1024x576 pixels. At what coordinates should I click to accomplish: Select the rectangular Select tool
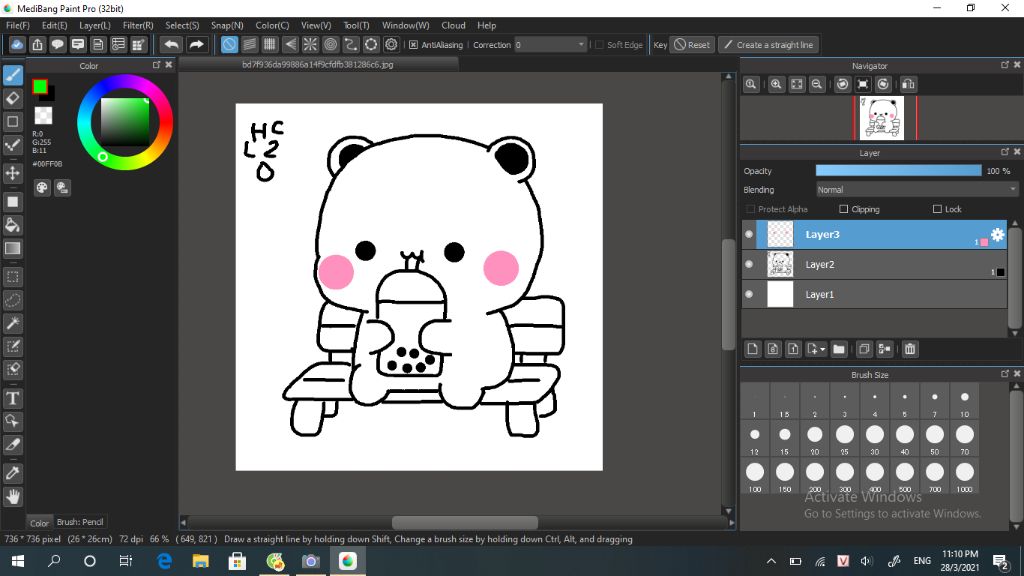pyautogui.click(x=12, y=277)
